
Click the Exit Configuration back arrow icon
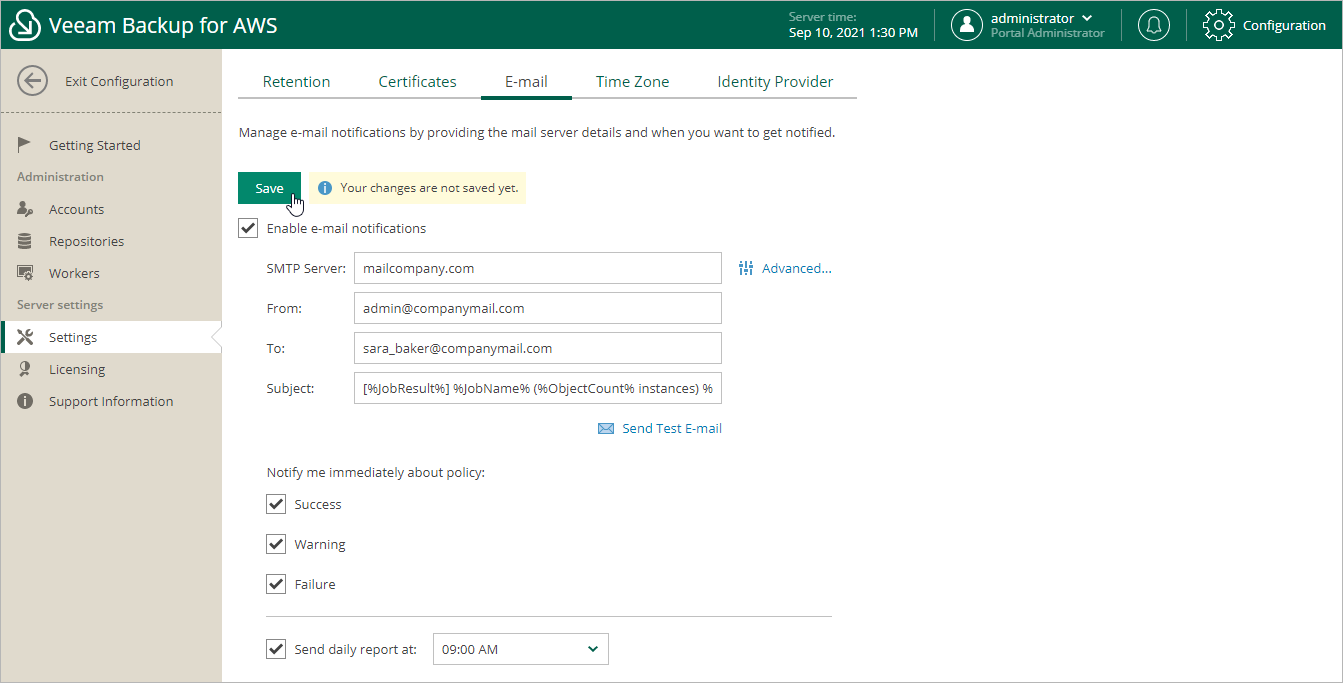(x=33, y=81)
